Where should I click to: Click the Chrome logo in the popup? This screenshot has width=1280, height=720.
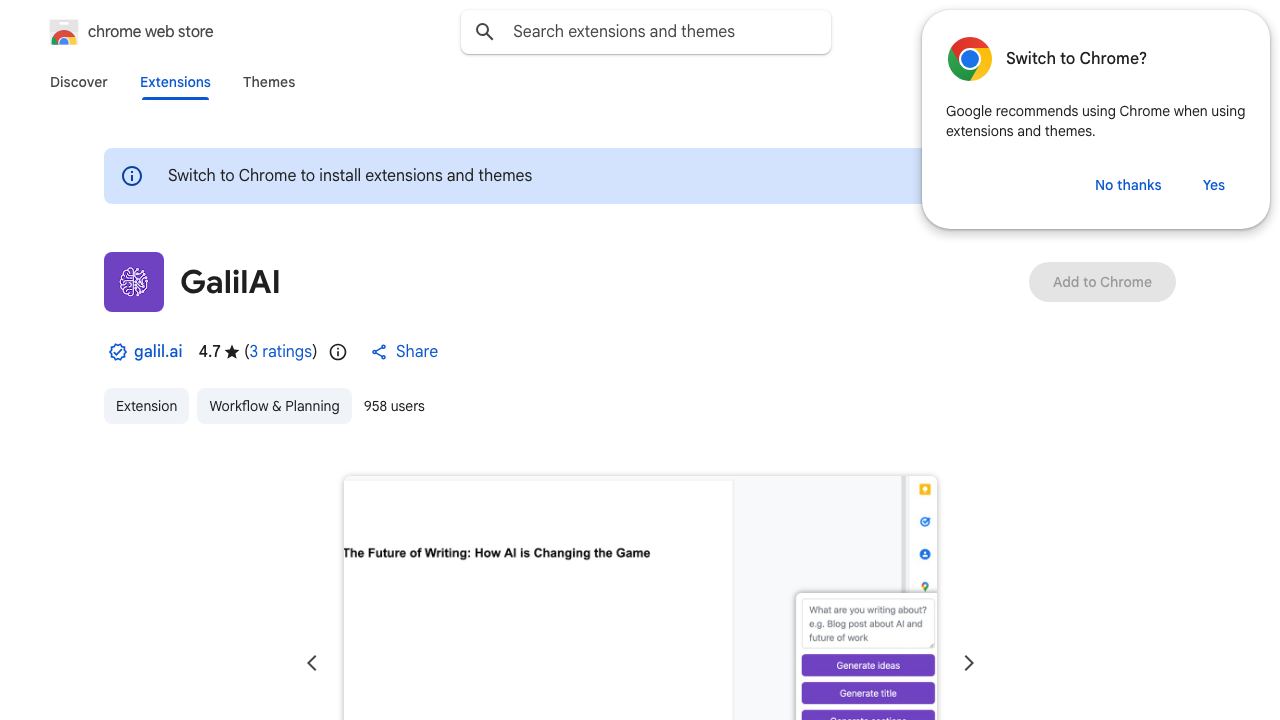(x=970, y=59)
